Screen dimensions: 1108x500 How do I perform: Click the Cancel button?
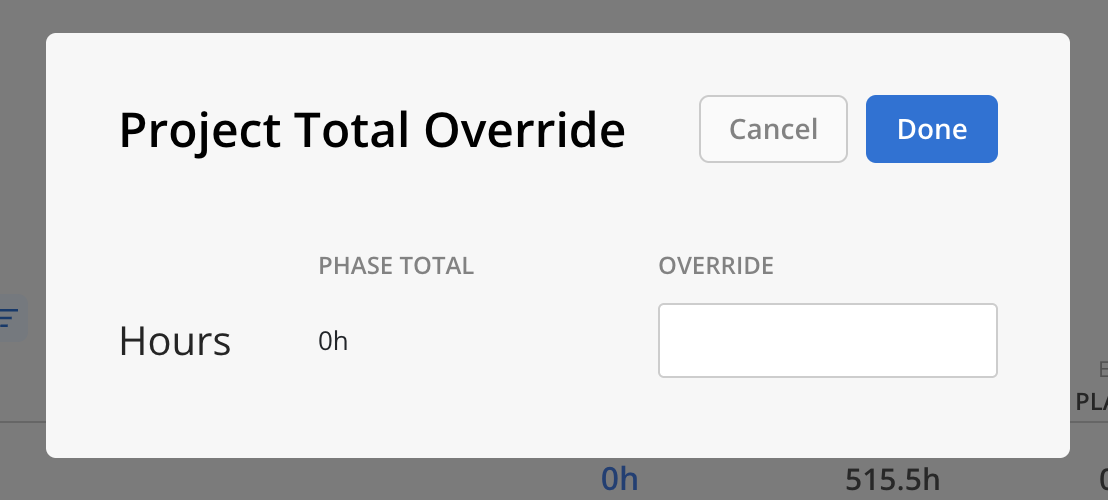[773, 129]
